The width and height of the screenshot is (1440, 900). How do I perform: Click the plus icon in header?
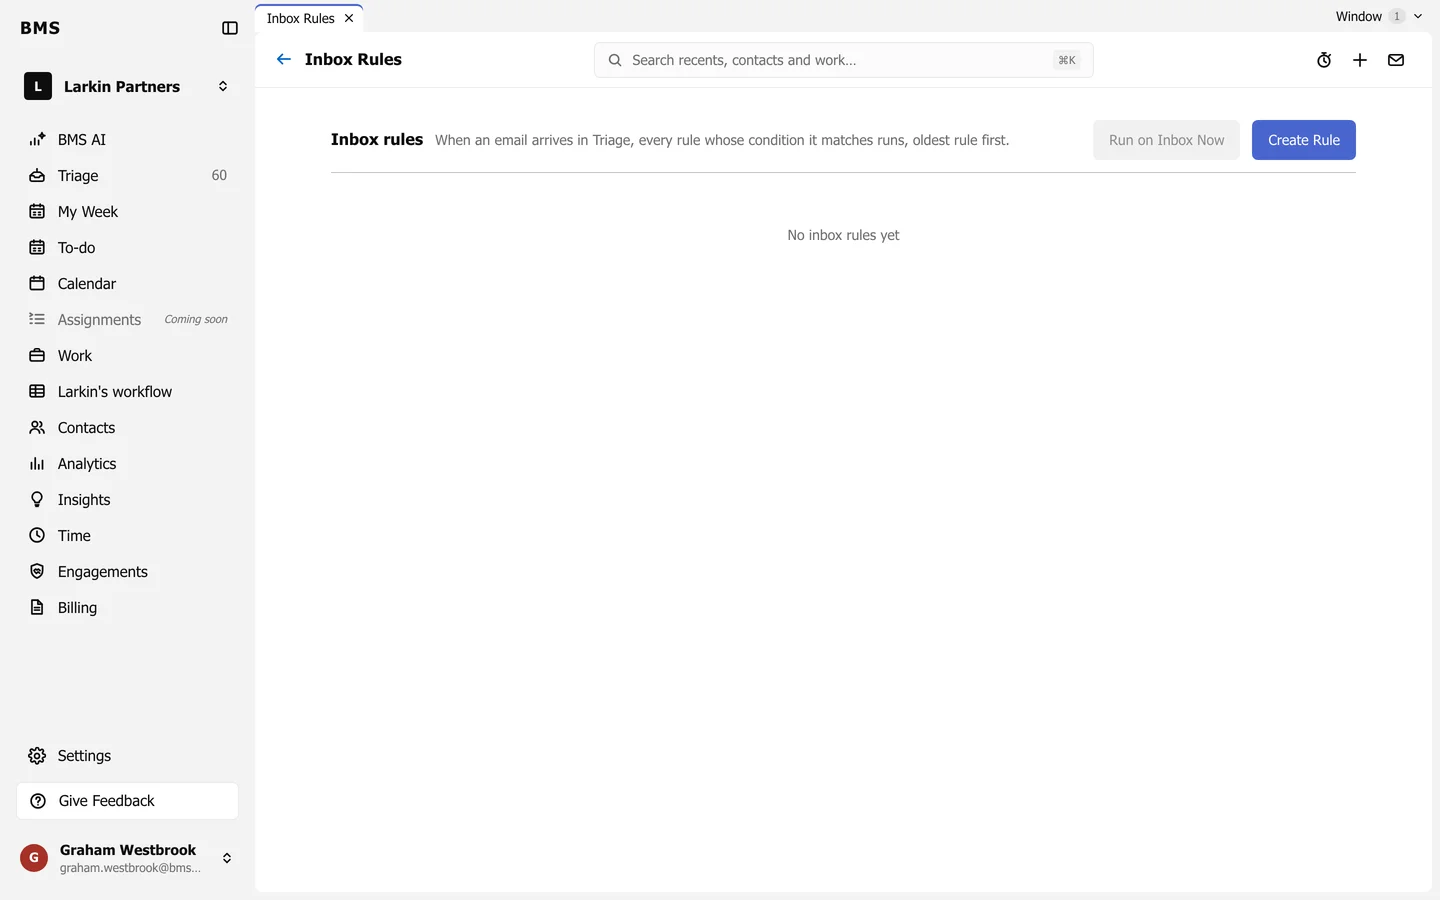(x=1360, y=60)
